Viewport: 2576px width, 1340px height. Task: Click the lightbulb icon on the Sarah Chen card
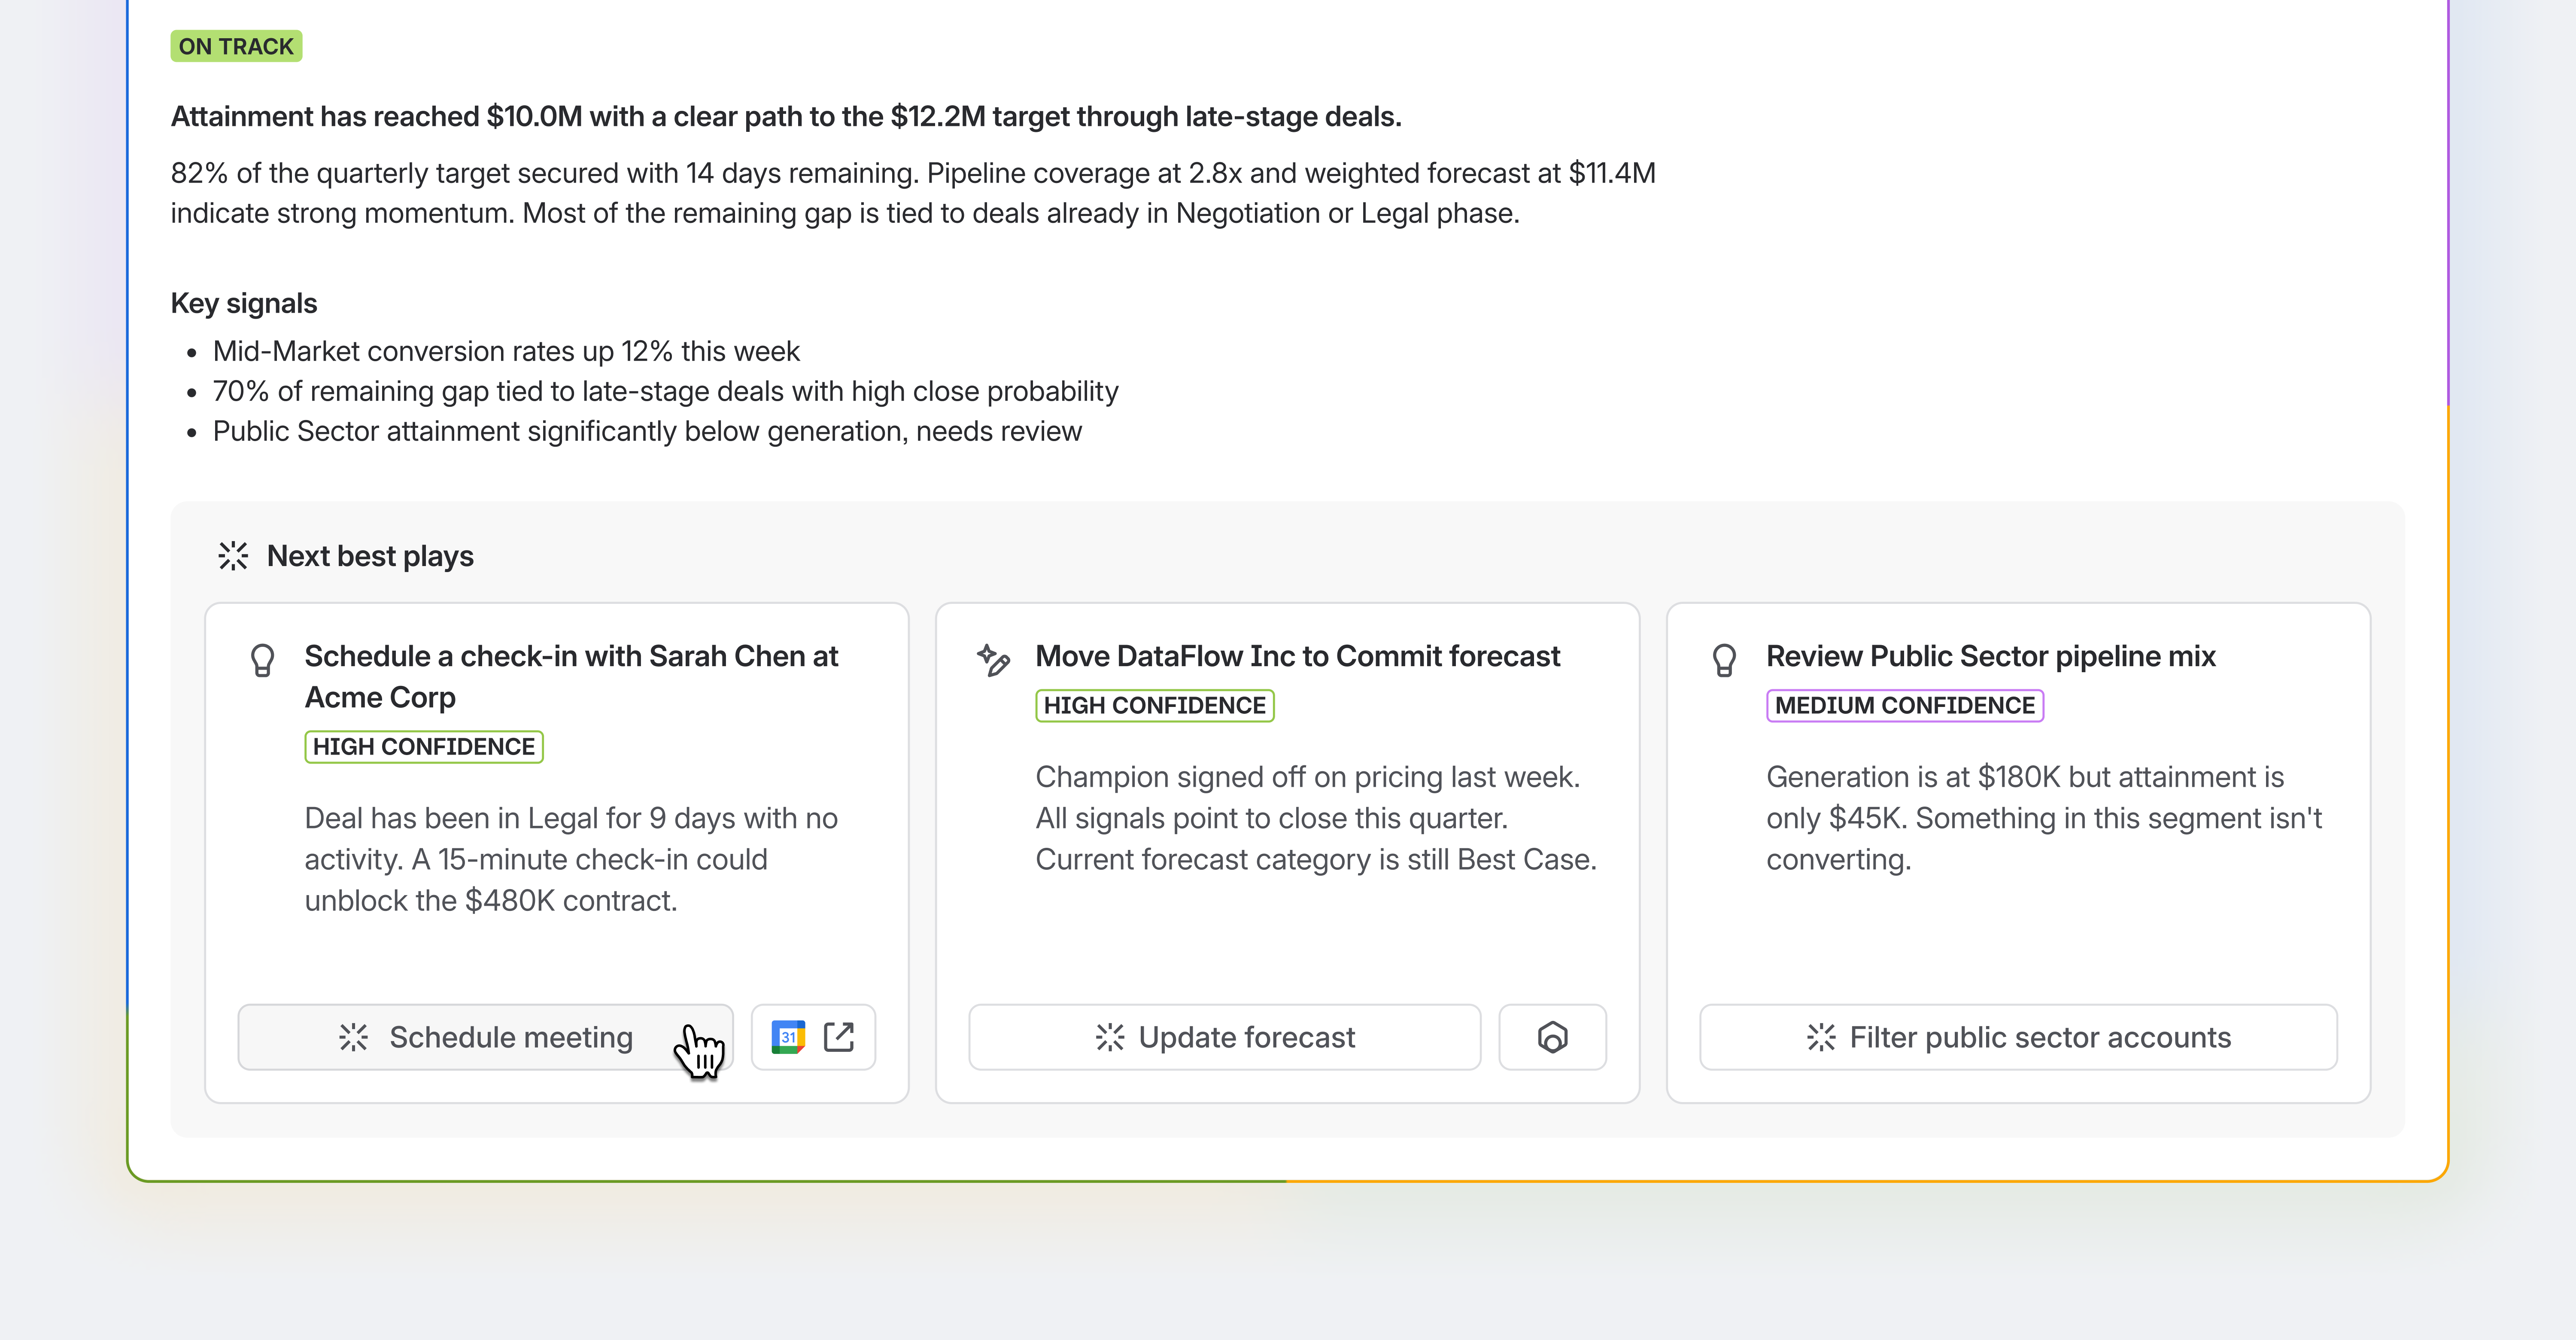pyautogui.click(x=263, y=659)
